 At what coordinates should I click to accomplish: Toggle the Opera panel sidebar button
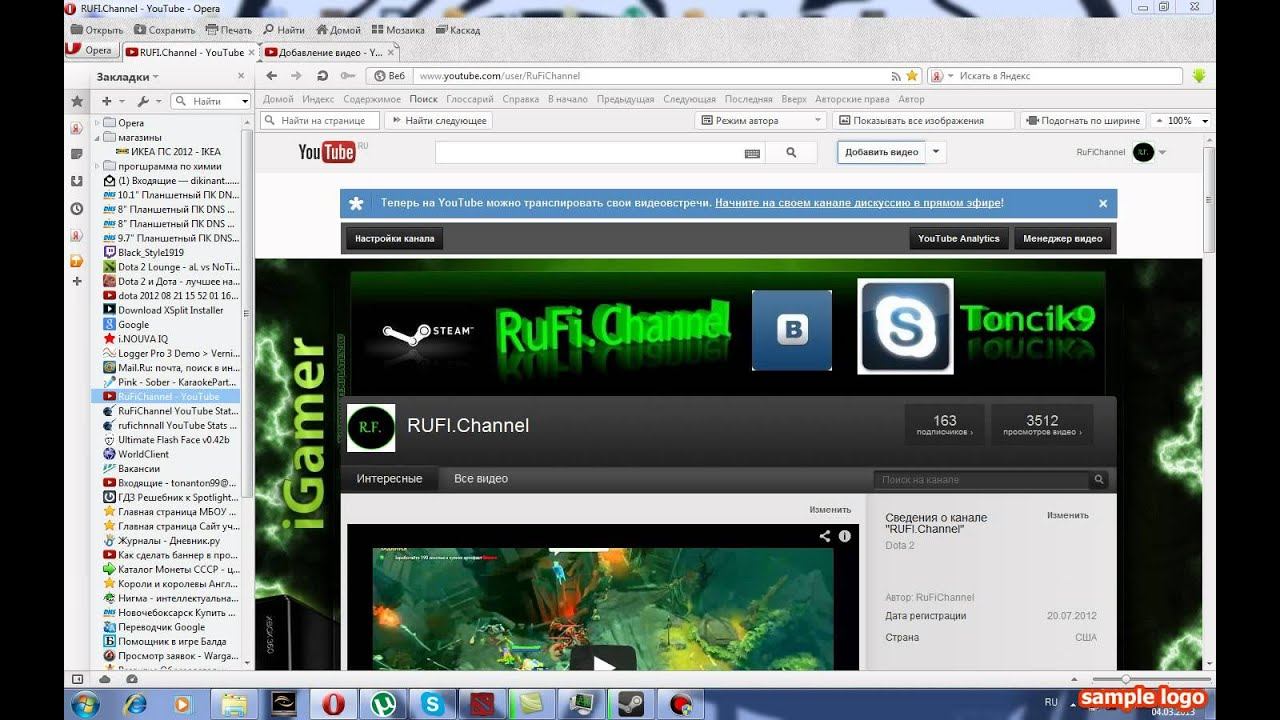click(x=78, y=679)
